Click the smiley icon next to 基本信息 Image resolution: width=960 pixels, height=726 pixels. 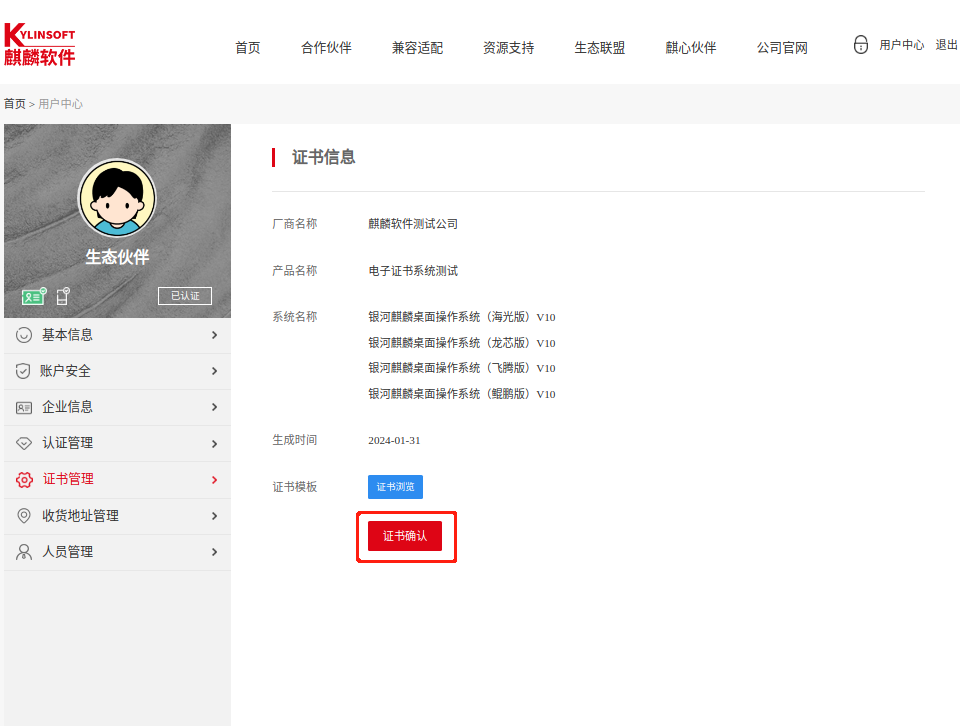(x=24, y=335)
